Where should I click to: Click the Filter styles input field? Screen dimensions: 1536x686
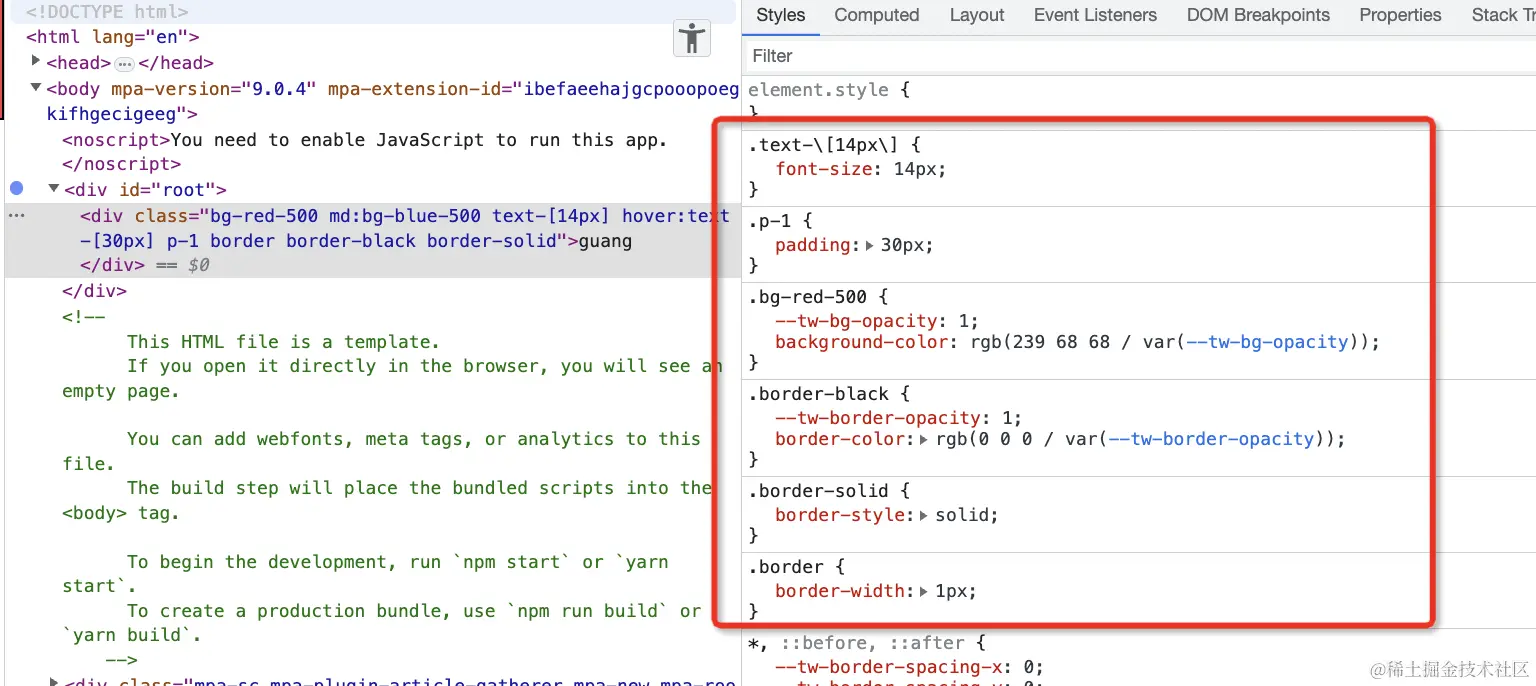(x=1139, y=56)
